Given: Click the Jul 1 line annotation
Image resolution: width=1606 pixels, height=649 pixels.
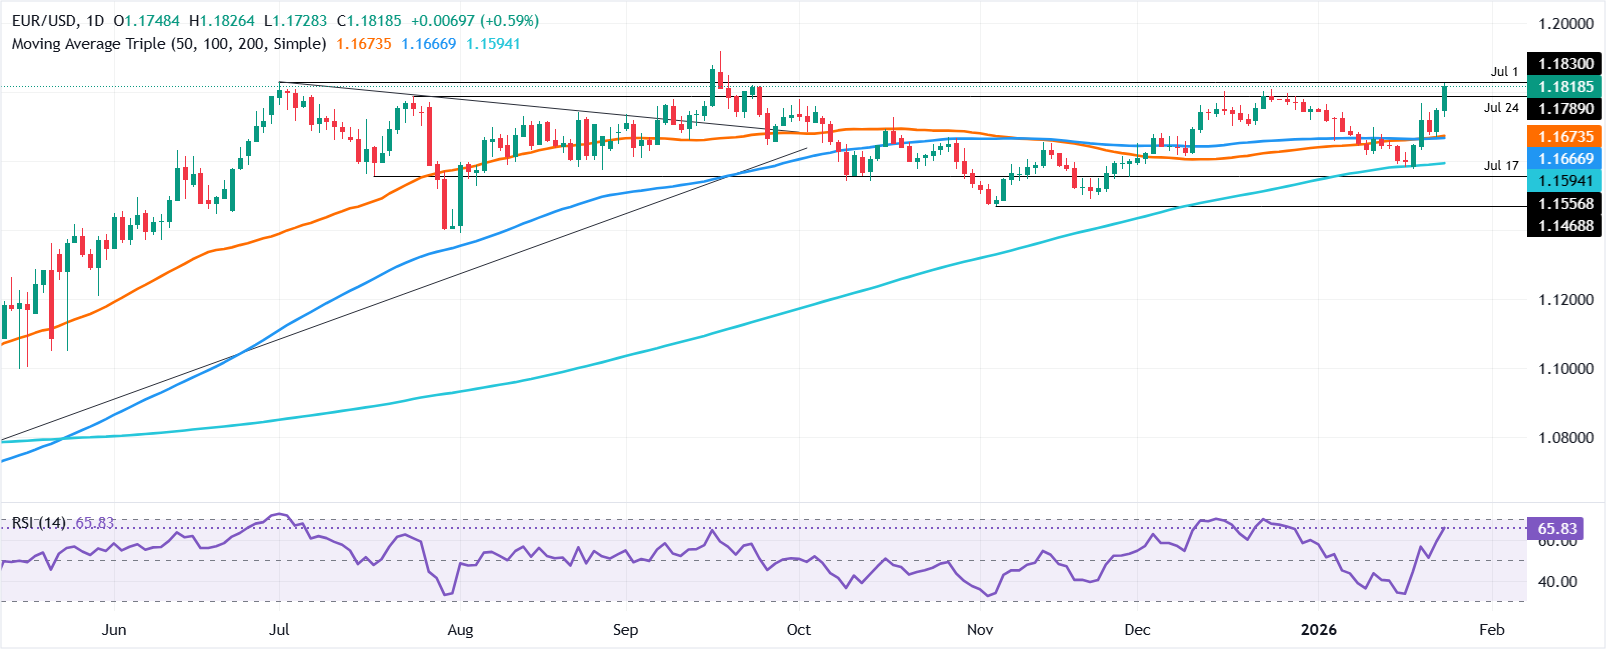Looking at the screenshot, I should 1504,72.
